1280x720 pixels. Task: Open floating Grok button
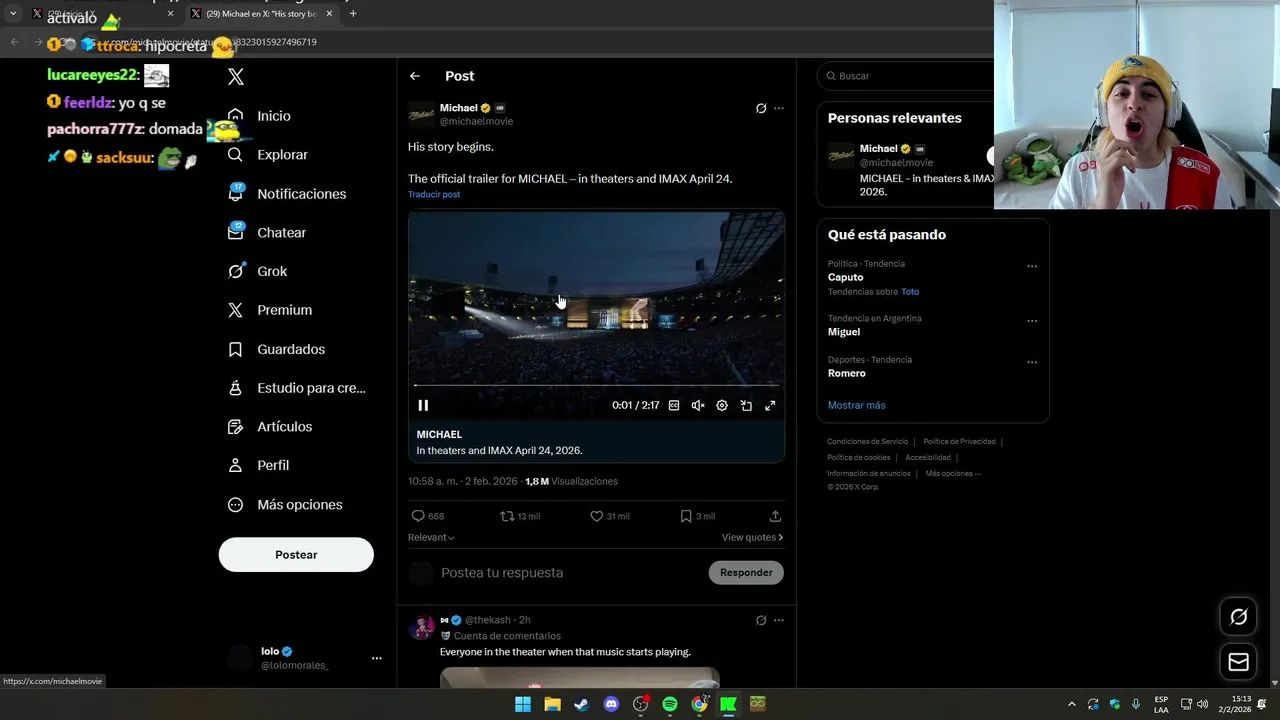1239,617
